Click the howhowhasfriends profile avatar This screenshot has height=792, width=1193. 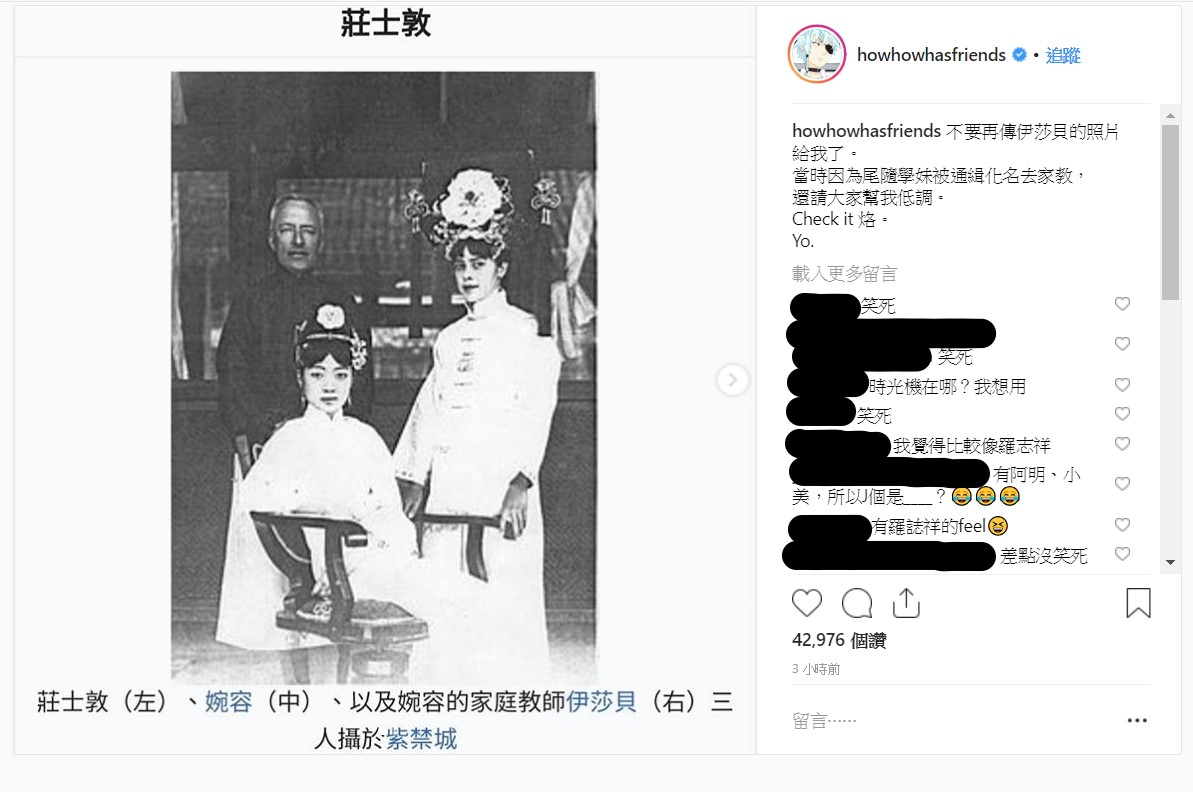[816, 54]
